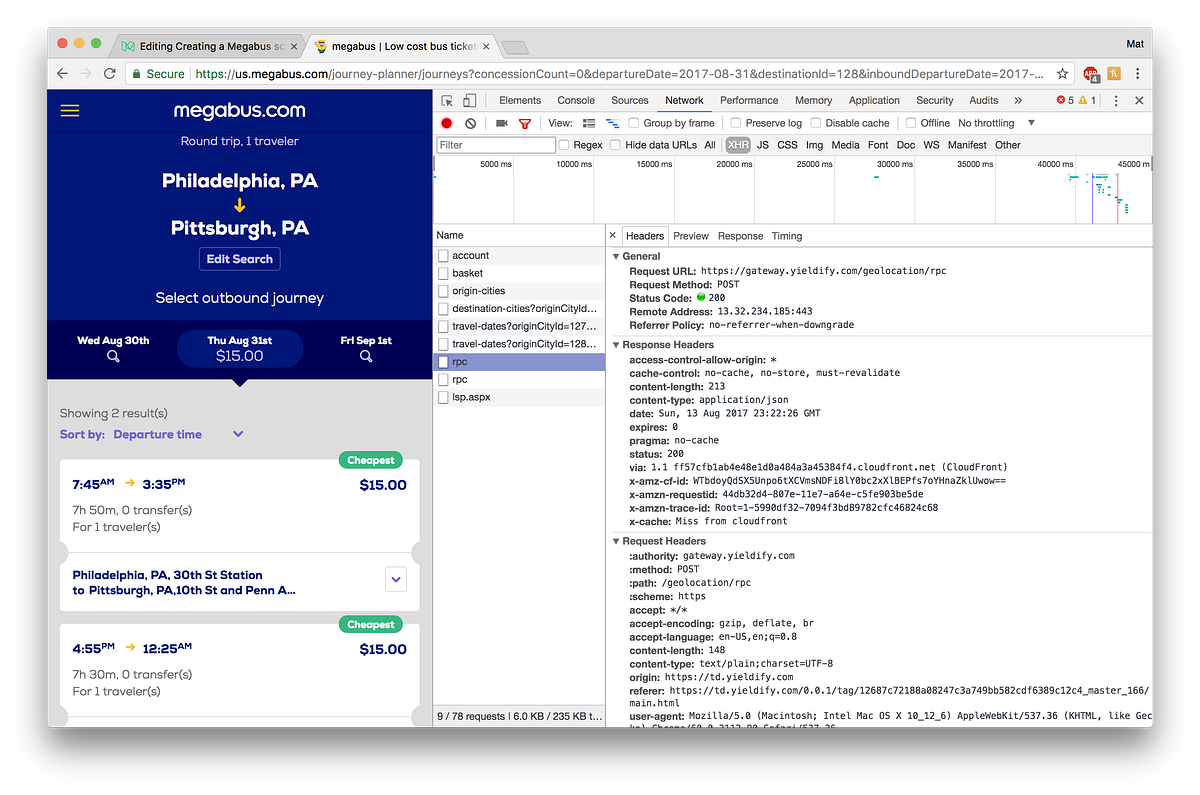Switch network requests to large rows view
This screenshot has height=795, width=1200.
pos(587,122)
